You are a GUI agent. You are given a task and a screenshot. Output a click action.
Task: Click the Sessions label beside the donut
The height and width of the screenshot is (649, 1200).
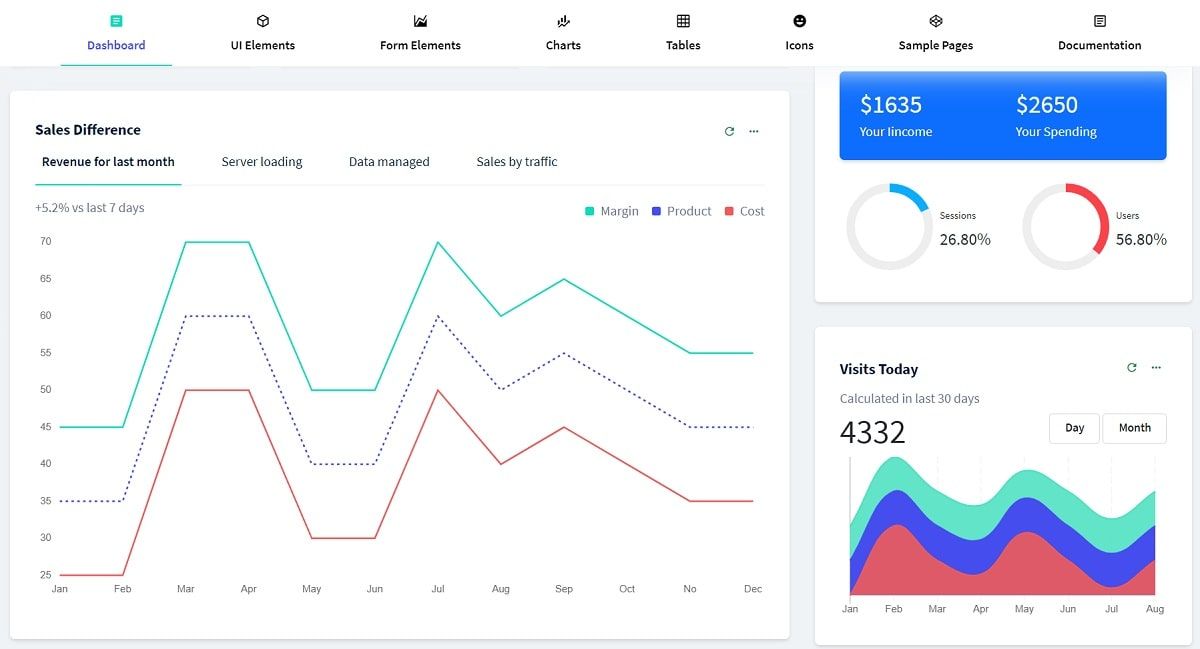pyautogui.click(x=958, y=216)
